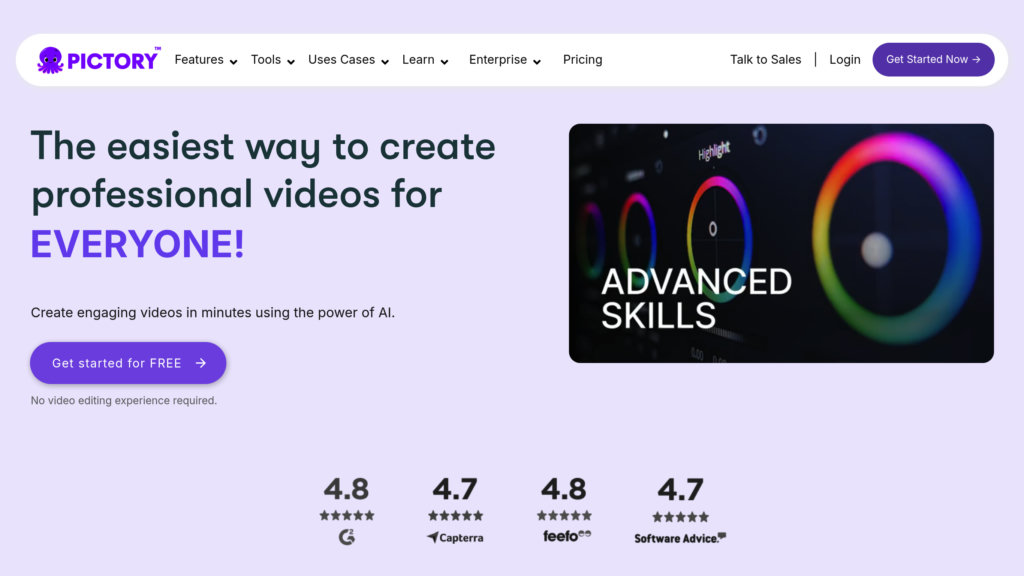Click the Software Advice star rating row
Image resolution: width=1024 pixels, height=576 pixels.
pos(680,517)
